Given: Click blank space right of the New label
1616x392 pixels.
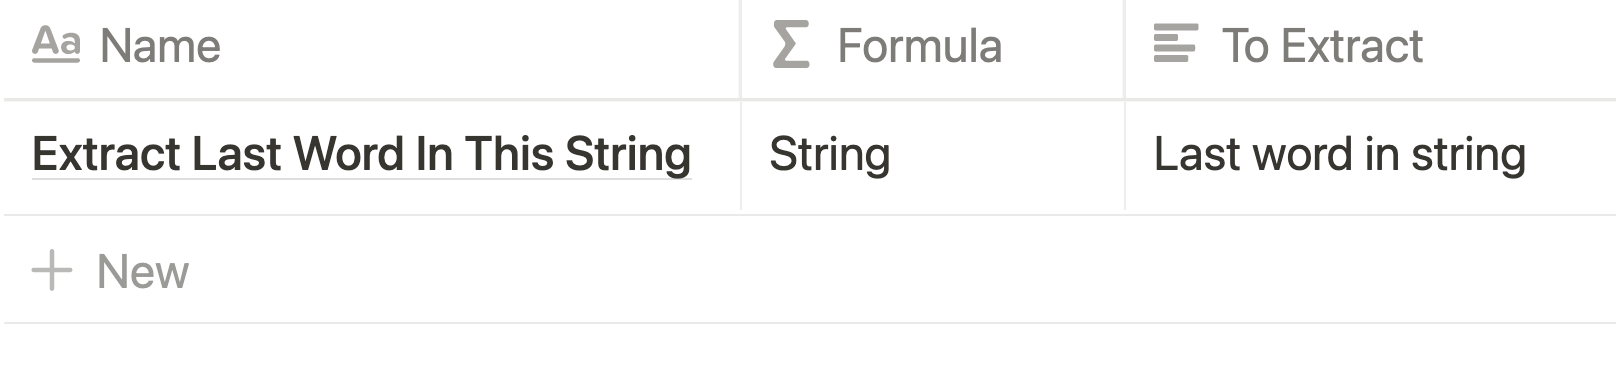Looking at the screenshot, I should [900, 270].
